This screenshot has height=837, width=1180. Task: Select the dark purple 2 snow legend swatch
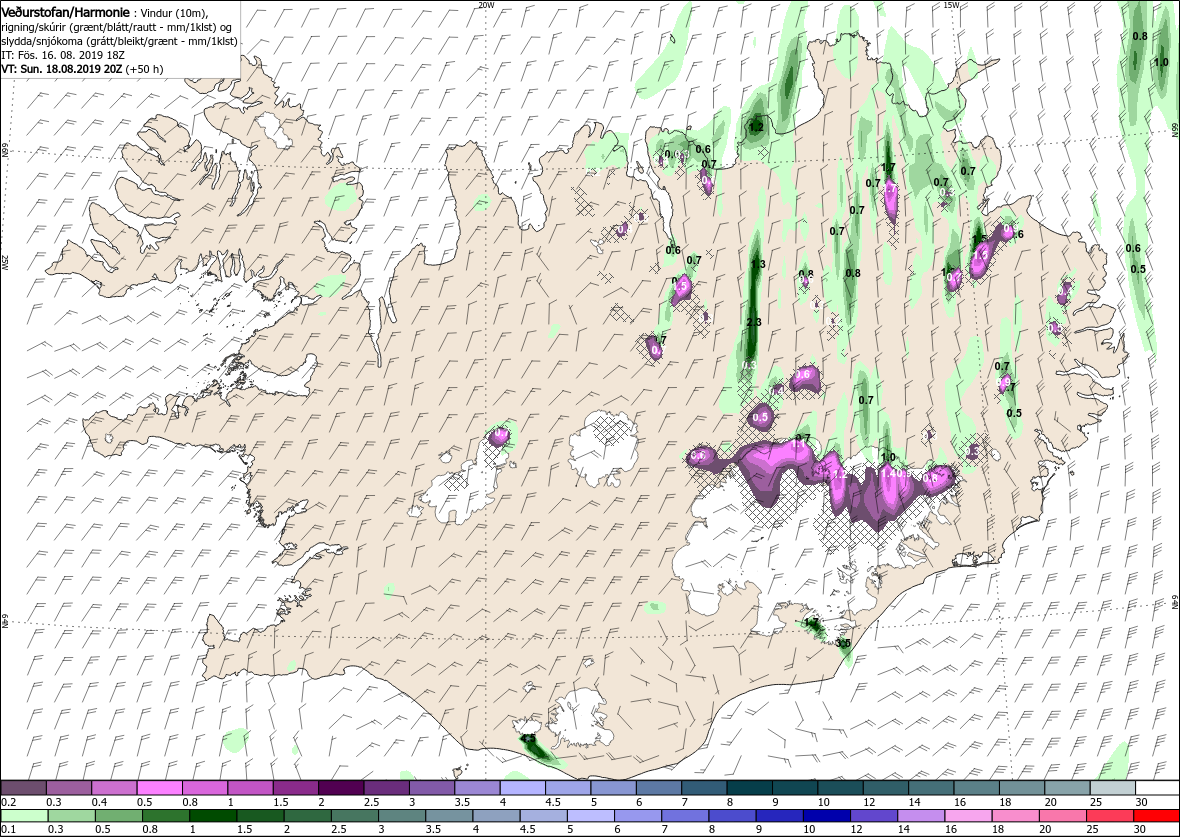(x=340, y=787)
